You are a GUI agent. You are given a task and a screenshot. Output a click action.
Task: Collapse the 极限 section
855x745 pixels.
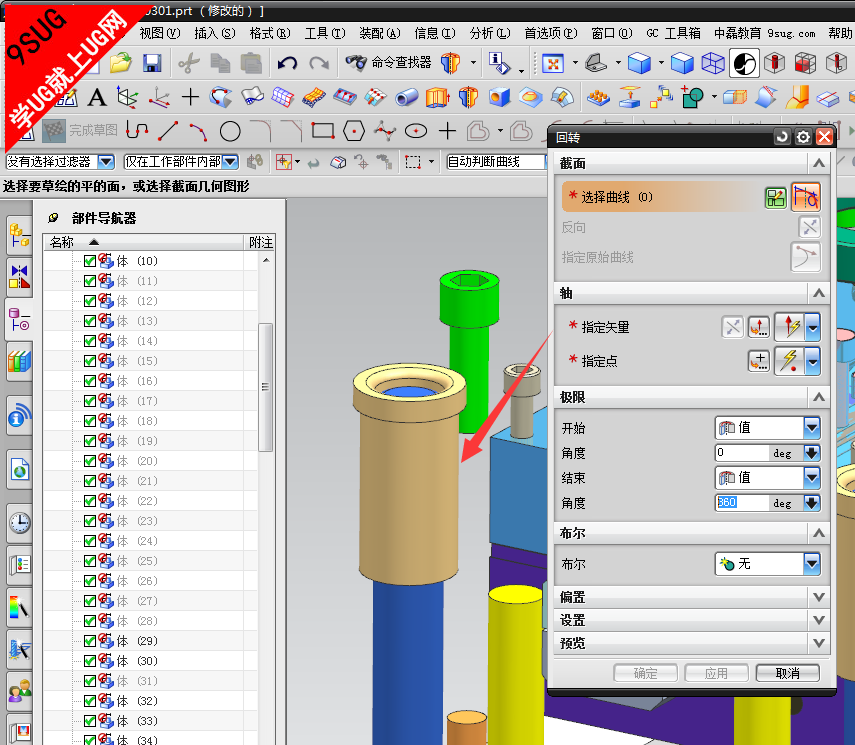(x=818, y=397)
